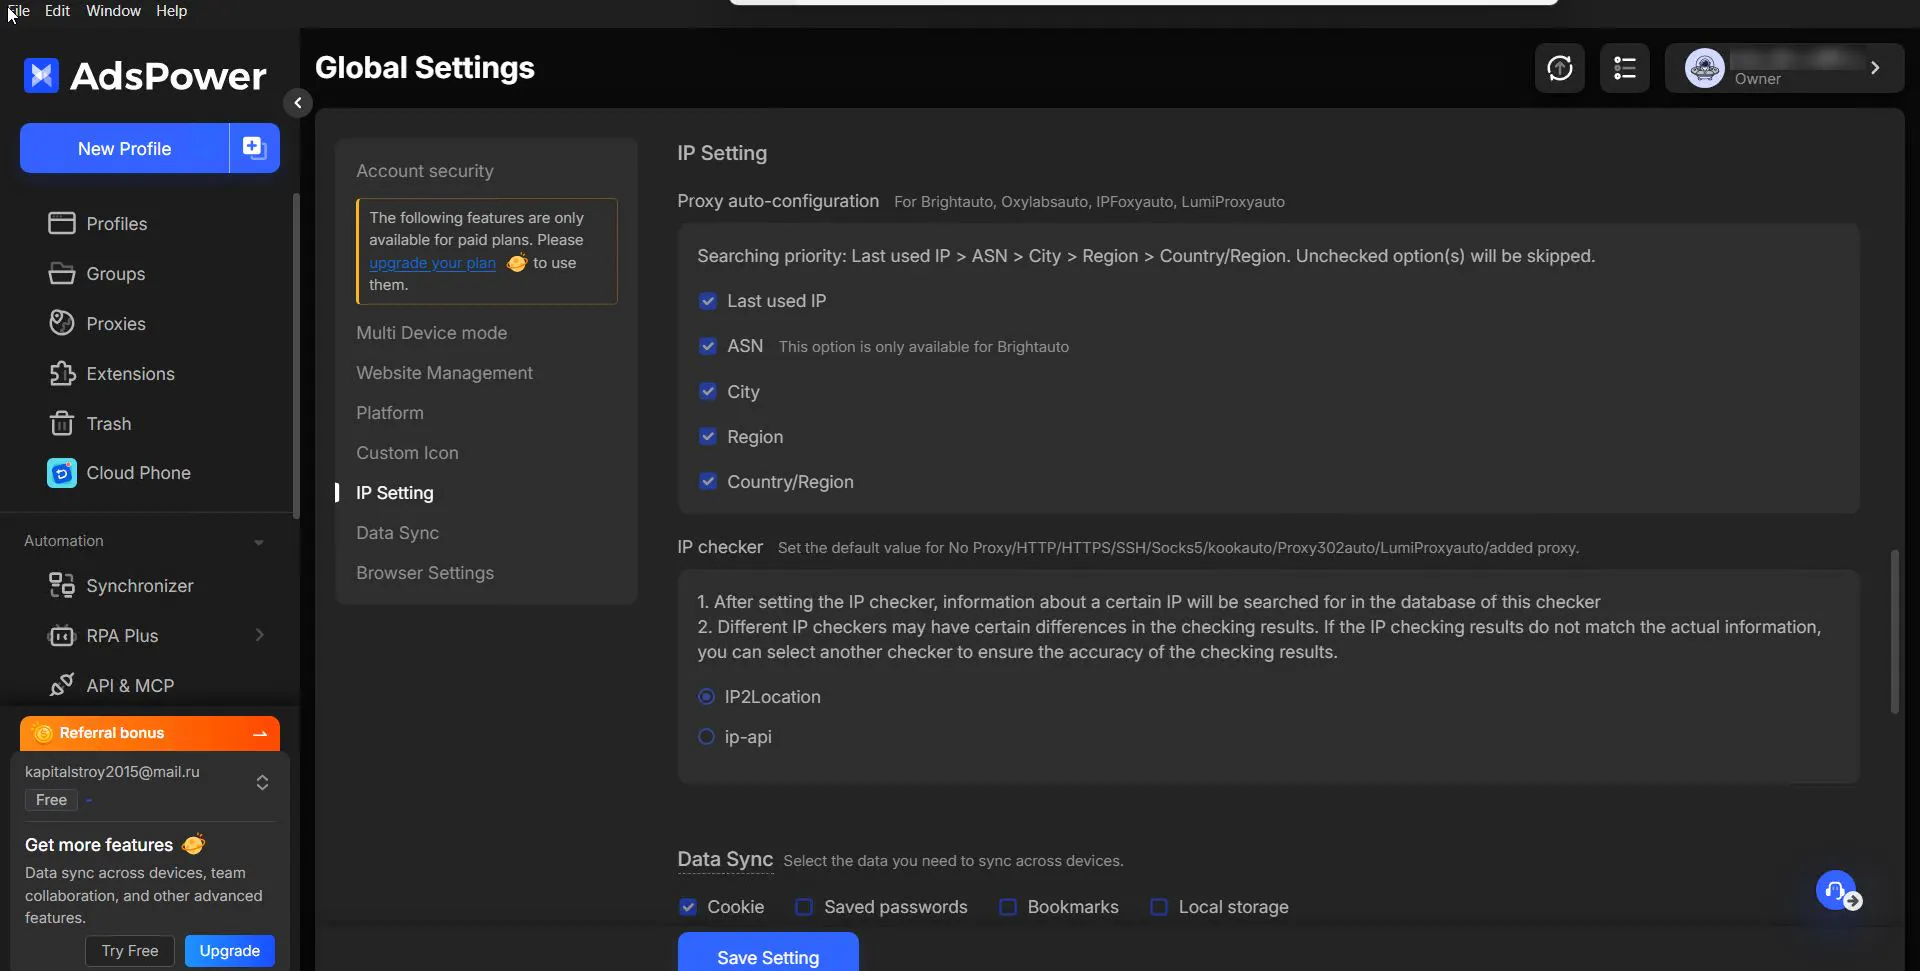Screen dimensions: 1920x971
Task: Select the ip-api radio button
Action: 706,736
